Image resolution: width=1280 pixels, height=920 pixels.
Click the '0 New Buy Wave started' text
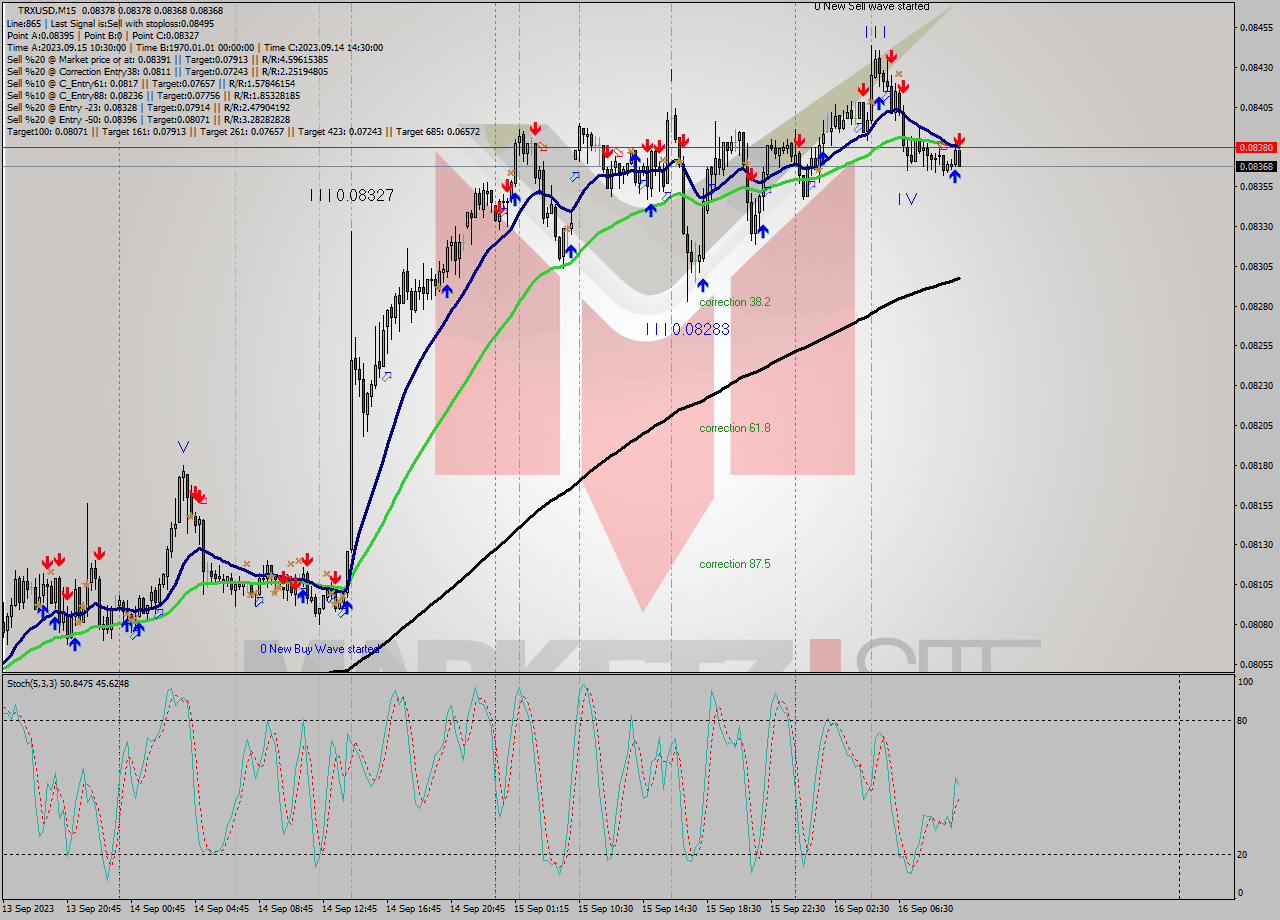coord(320,649)
